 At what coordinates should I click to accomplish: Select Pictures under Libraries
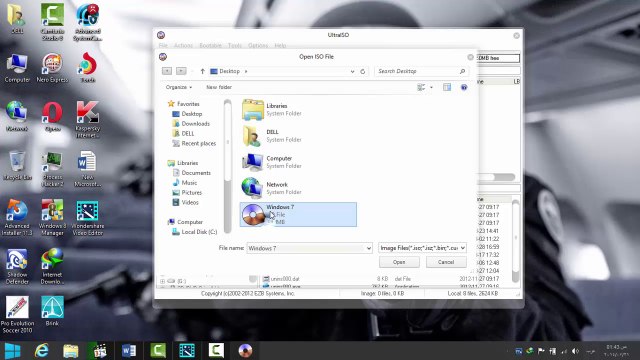click(187, 192)
